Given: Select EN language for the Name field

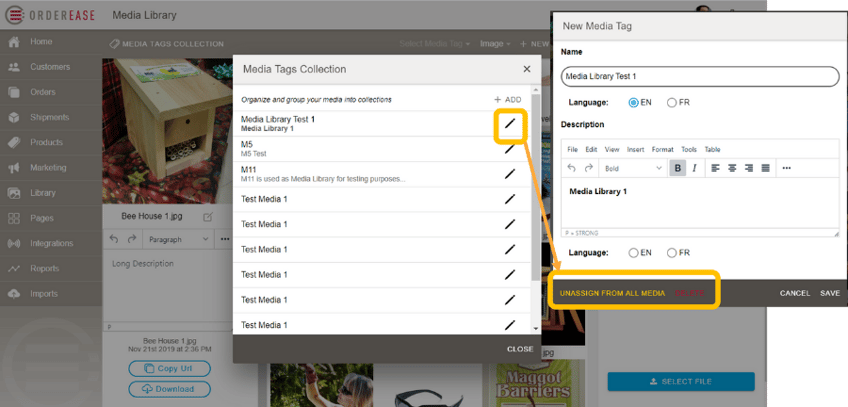Looking at the screenshot, I should (x=634, y=102).
